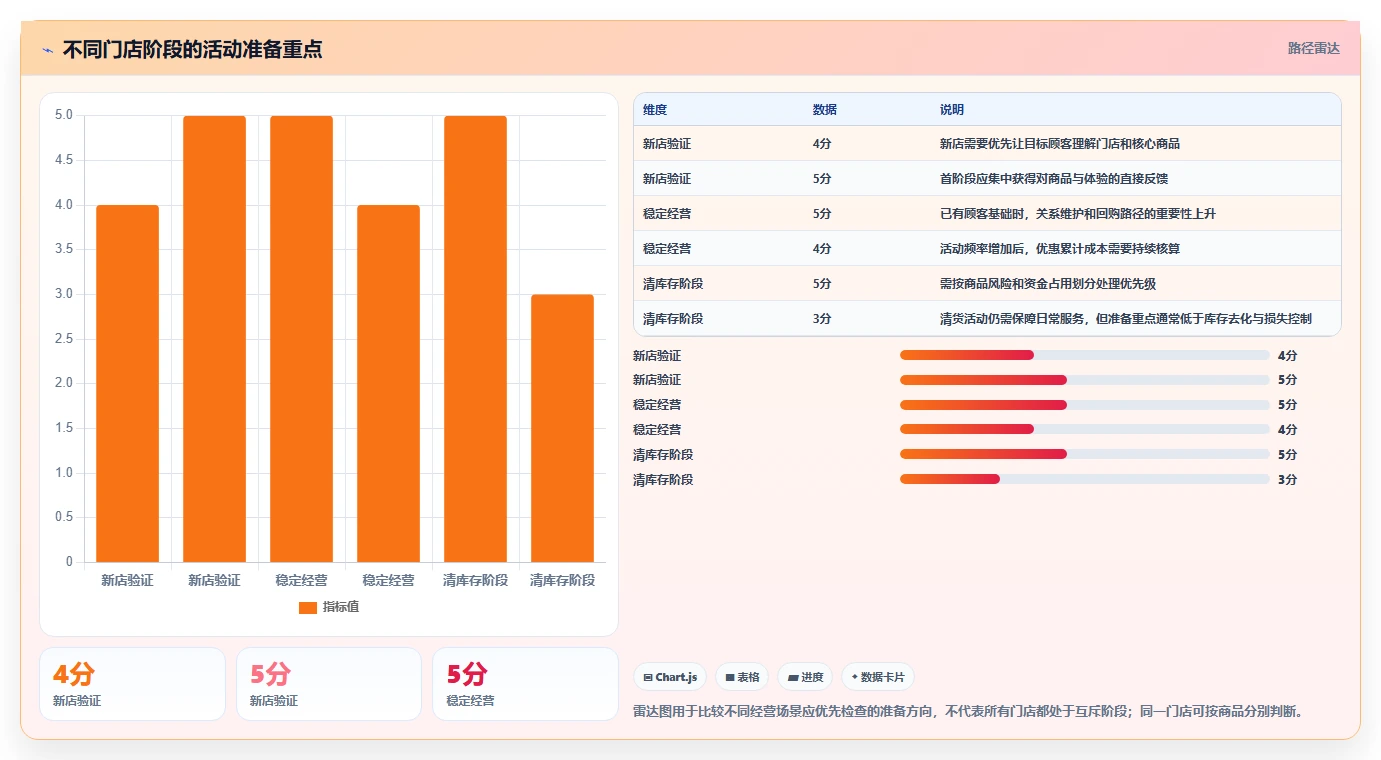Screen dimensions: 1381x760
Task: Select the 进度 chip
Action: click(805, 677)
